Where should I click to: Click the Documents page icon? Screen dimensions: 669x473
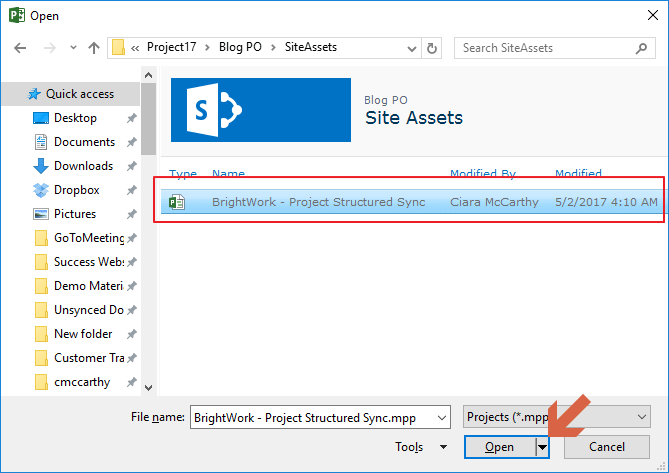coord(41,142)
